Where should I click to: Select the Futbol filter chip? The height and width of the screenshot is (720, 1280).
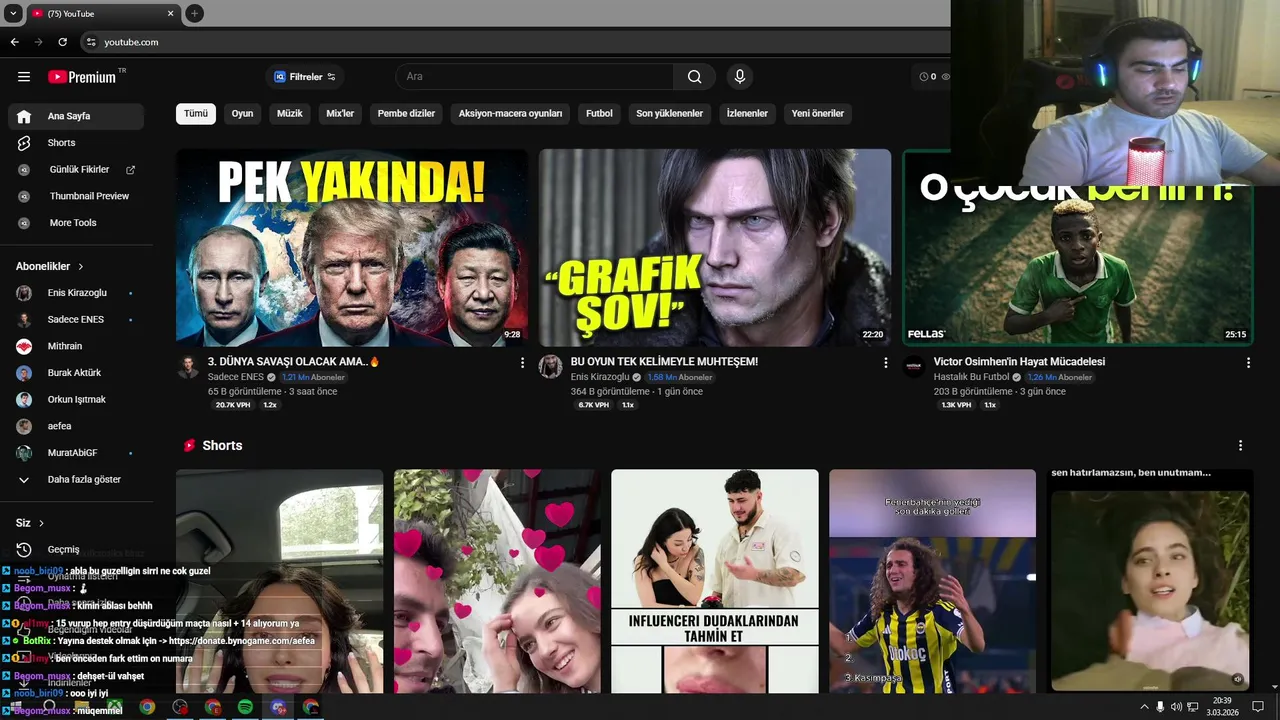599,114
